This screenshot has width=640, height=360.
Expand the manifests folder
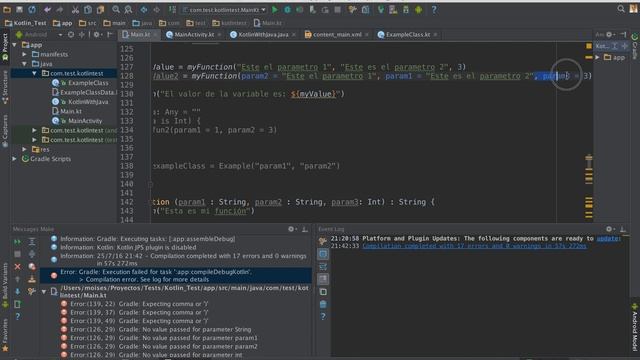point(24,54)
